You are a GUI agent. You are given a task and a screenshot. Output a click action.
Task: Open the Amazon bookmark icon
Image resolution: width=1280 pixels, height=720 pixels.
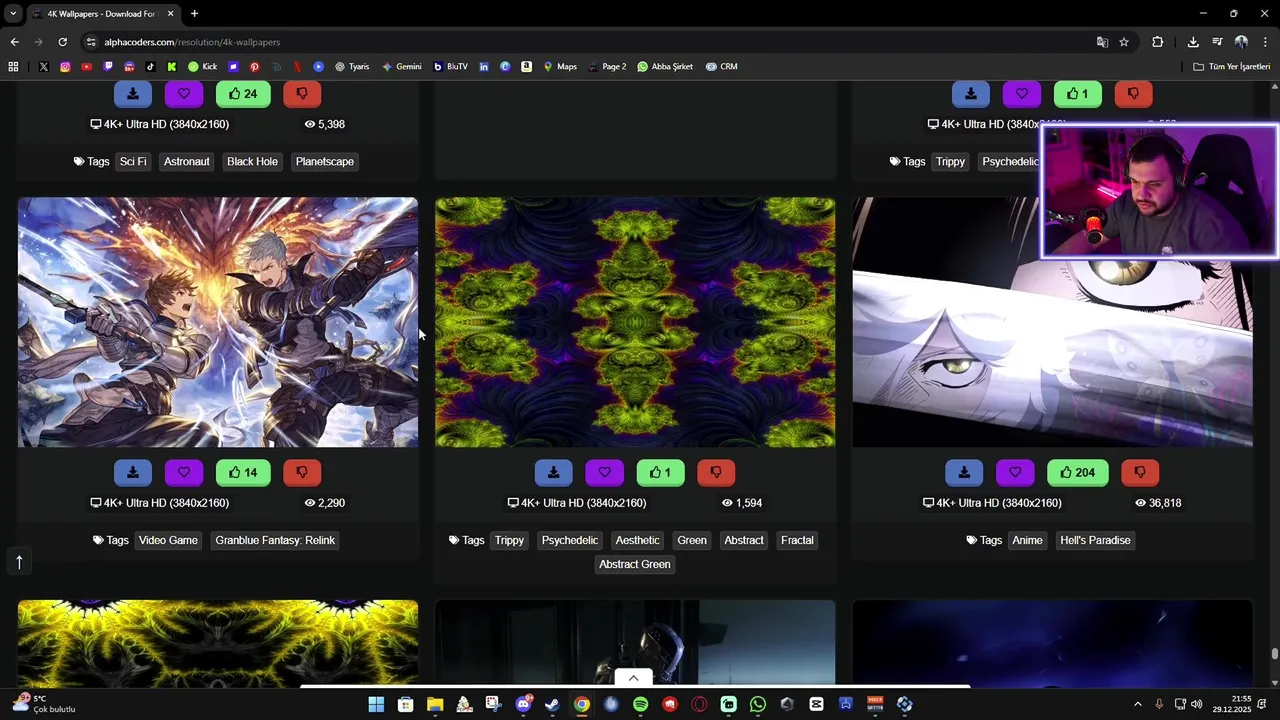pos(526,67)
